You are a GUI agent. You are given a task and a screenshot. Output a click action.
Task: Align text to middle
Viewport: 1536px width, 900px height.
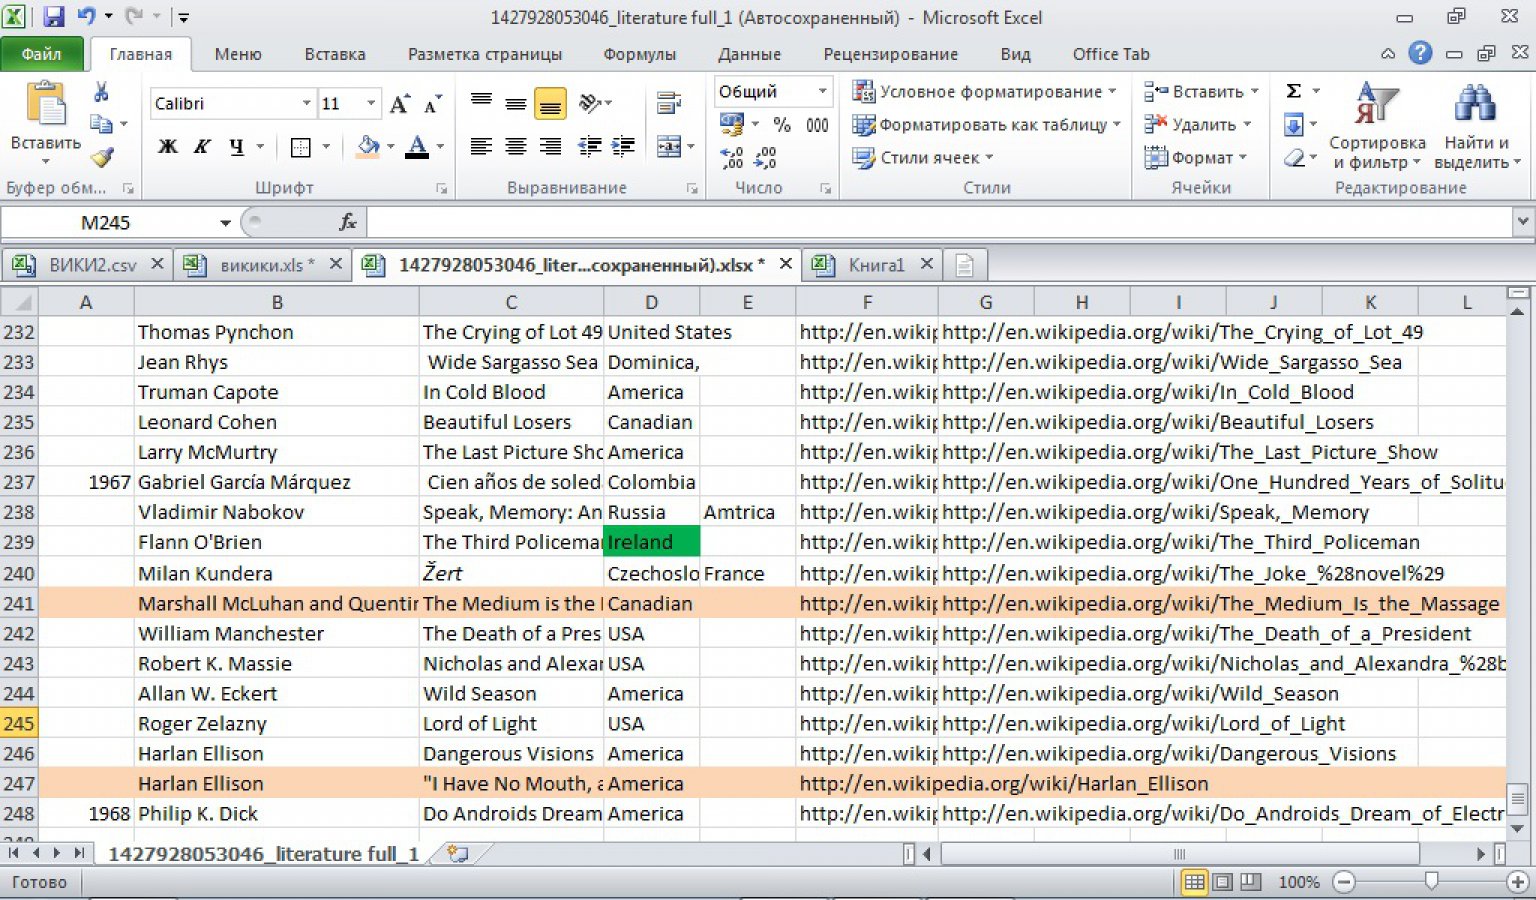click(516, 102)
